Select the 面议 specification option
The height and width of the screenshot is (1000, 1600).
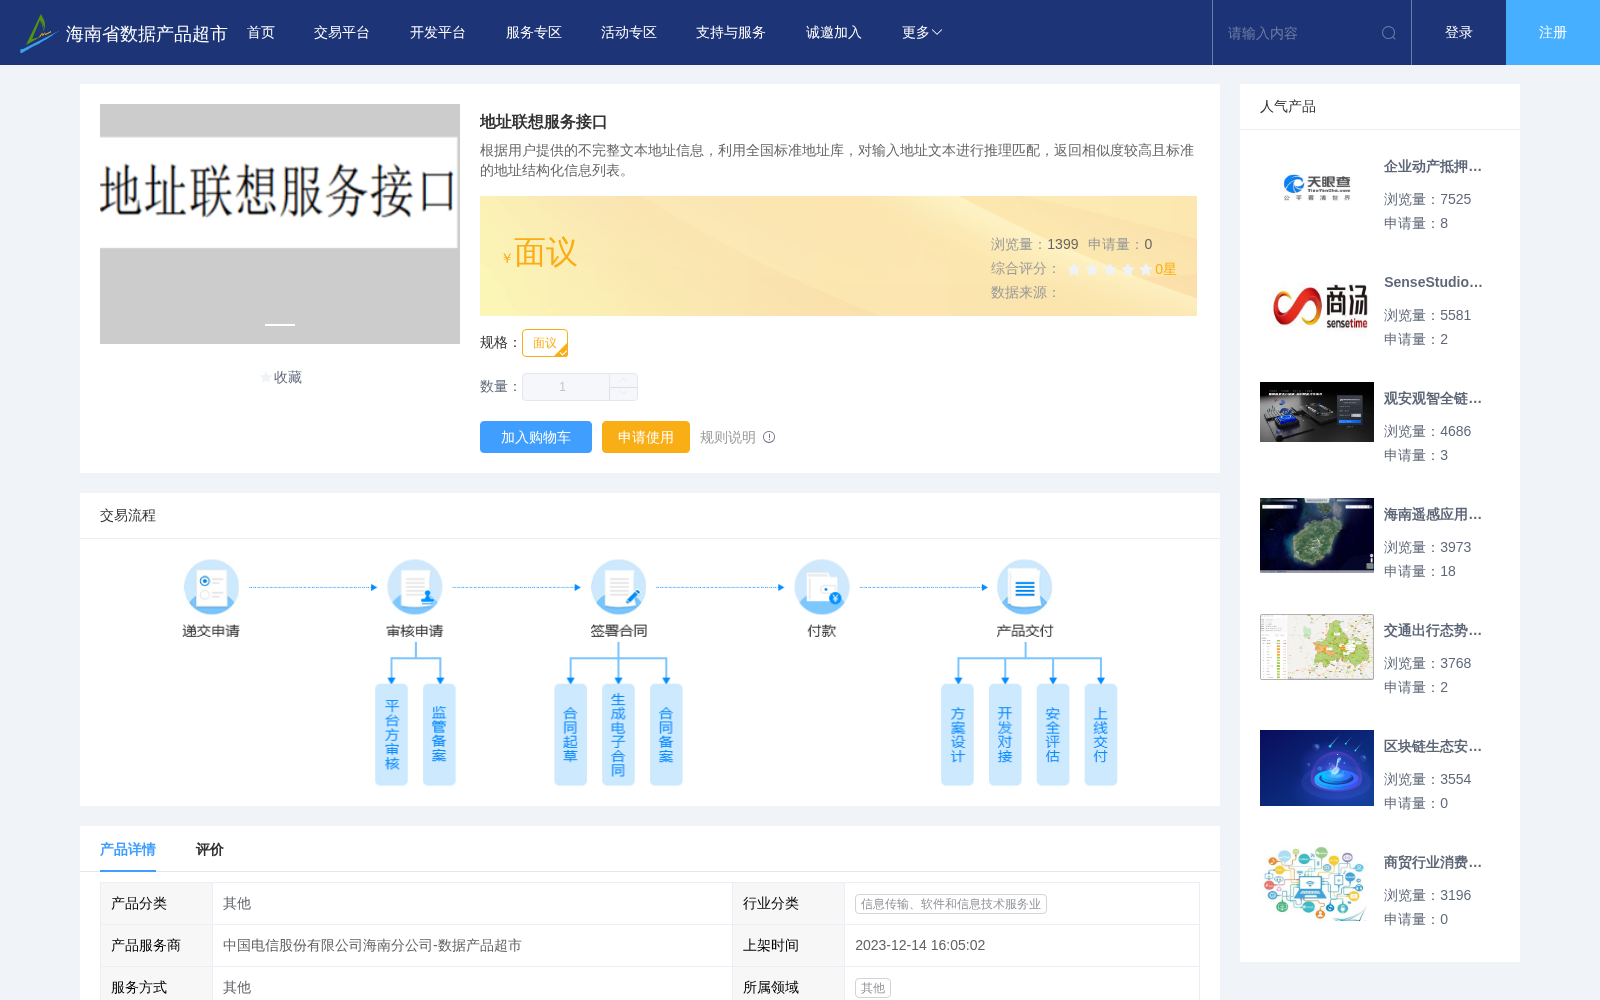coord(545,343)
